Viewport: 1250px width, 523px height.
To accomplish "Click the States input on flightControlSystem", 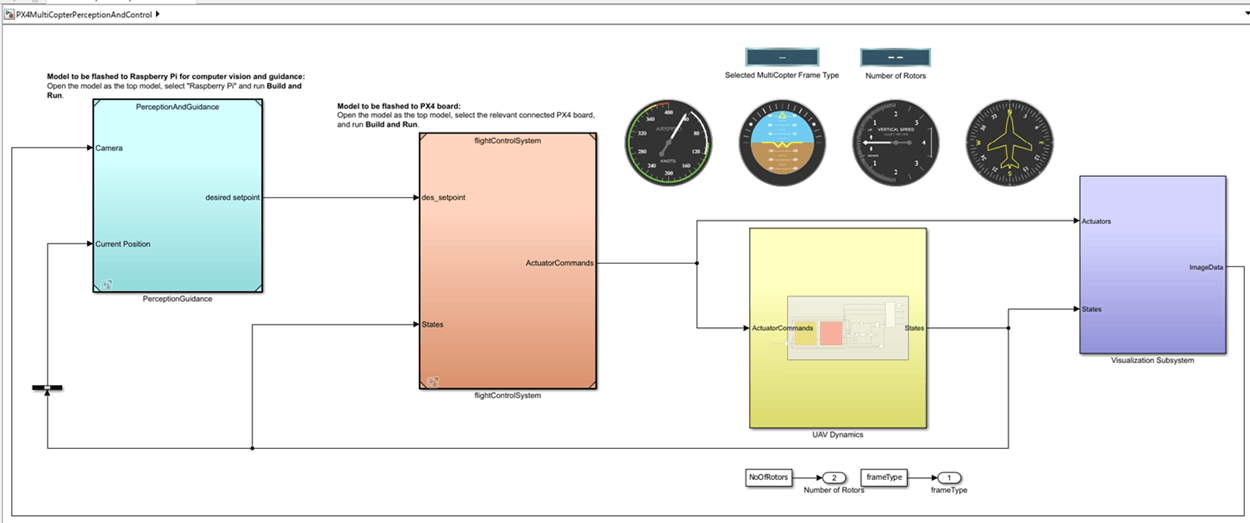I will (x=433, y=324).
